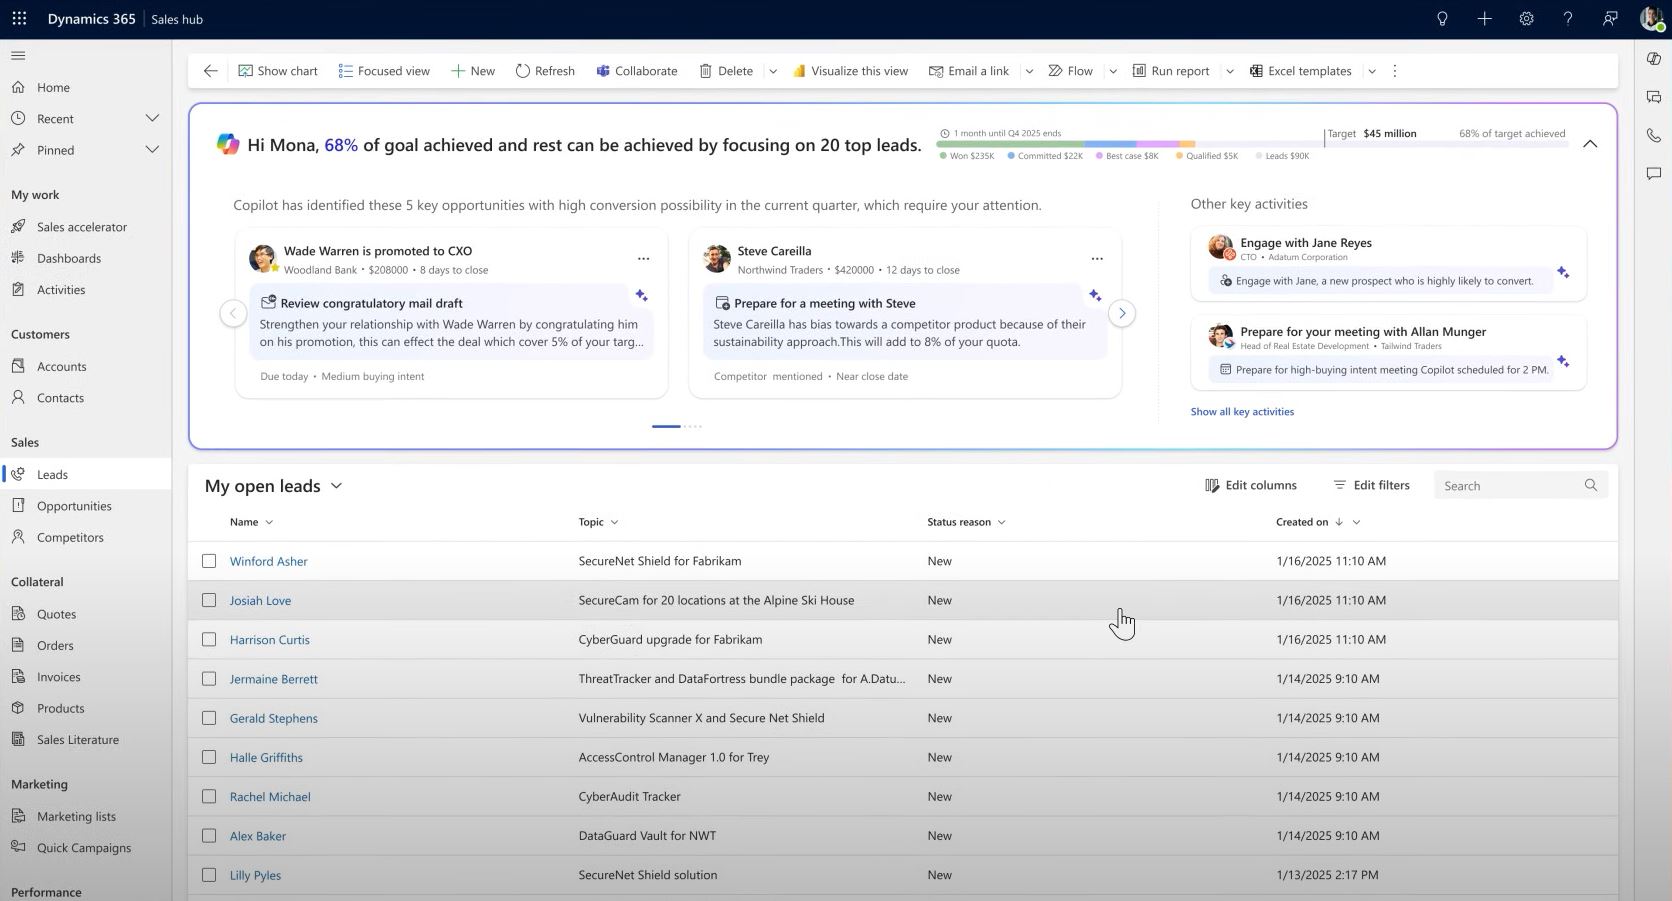The height and width of the screenshot is (901, 1672).
Task: Tick the Harrison Curtis checkbox
Action: pos(209,639)
